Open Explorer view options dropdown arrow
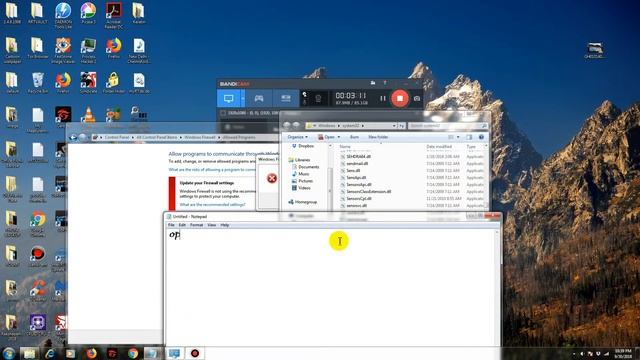 click(x=458, y=137)
